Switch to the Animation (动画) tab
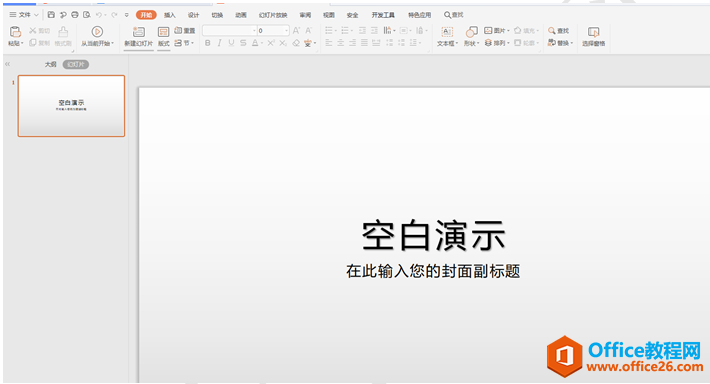The image size is (710, 384). pyautogui.click(x=241, y=15)
